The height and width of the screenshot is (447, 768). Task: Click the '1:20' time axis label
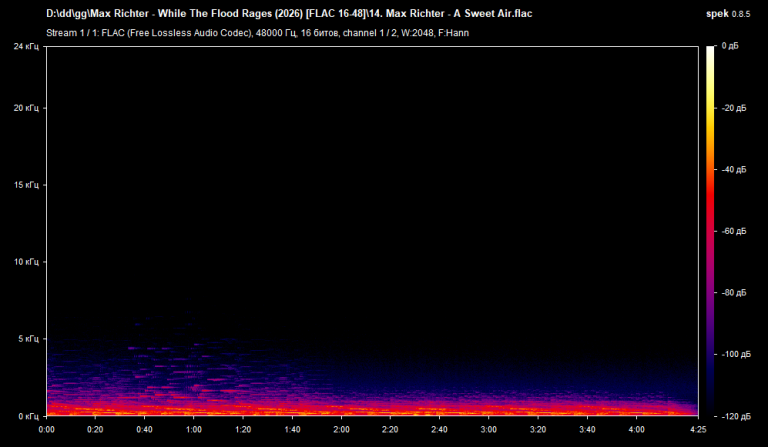[243, 430]
